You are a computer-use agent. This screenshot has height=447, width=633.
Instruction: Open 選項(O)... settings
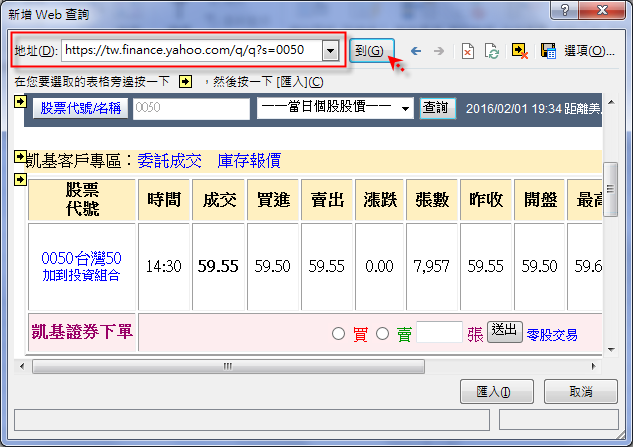click(589, 51)
